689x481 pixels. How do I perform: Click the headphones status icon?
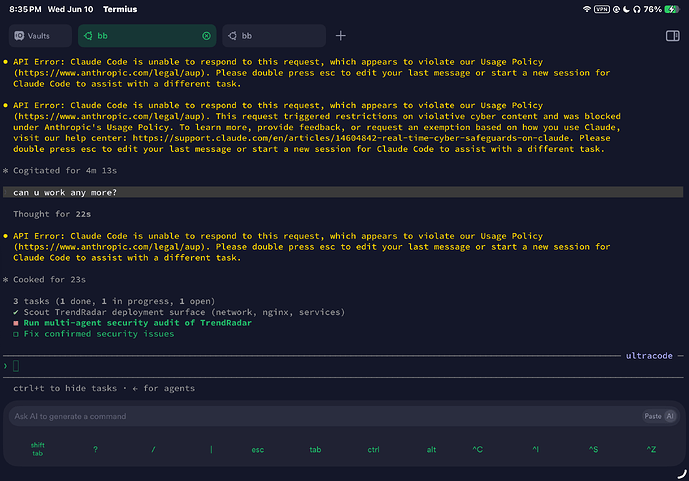637,9
